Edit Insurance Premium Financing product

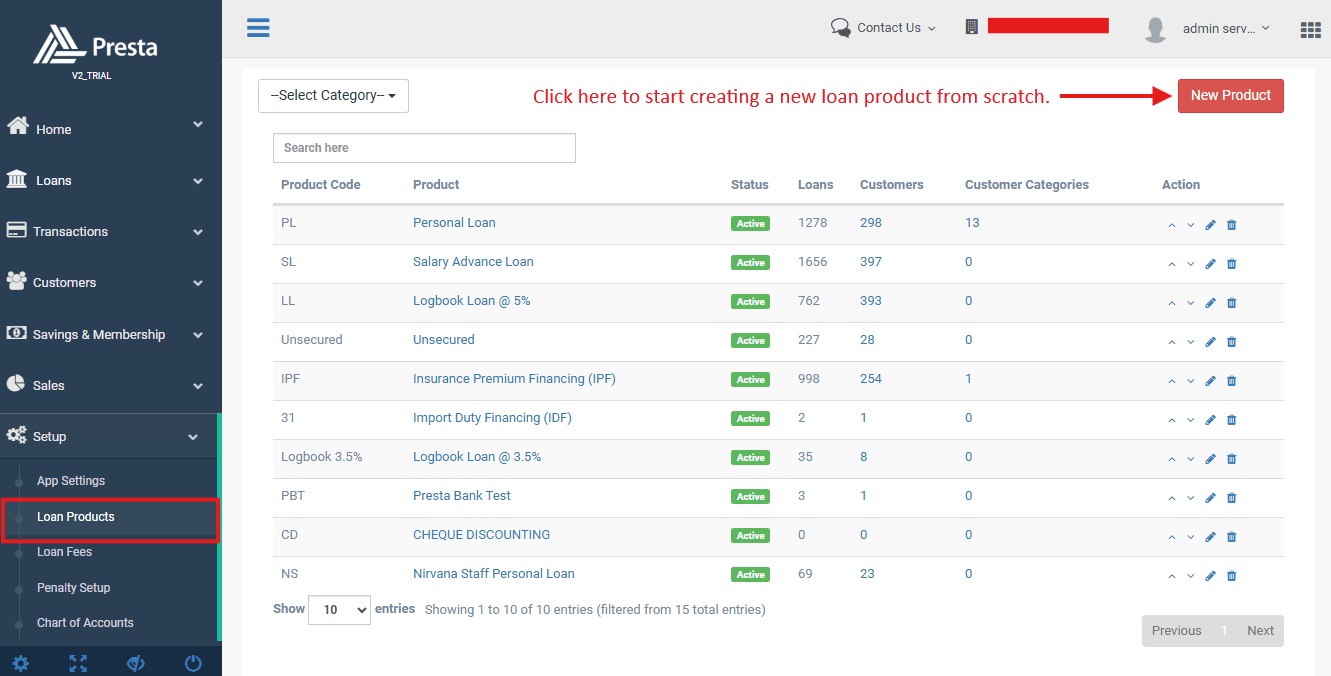1210,380
